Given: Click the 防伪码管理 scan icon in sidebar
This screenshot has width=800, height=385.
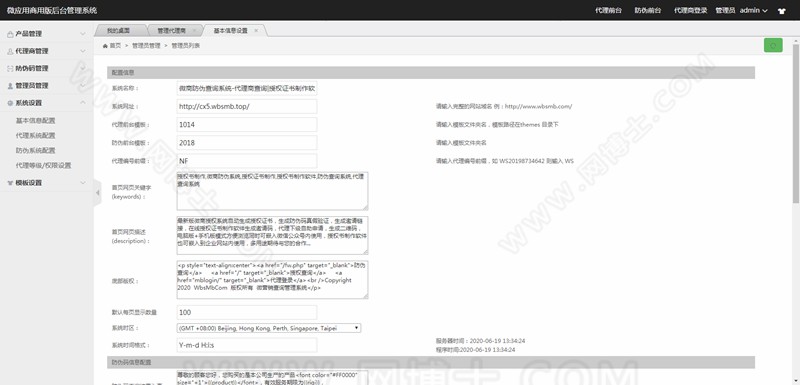Looking at the screenshot, I should point(10,68).
